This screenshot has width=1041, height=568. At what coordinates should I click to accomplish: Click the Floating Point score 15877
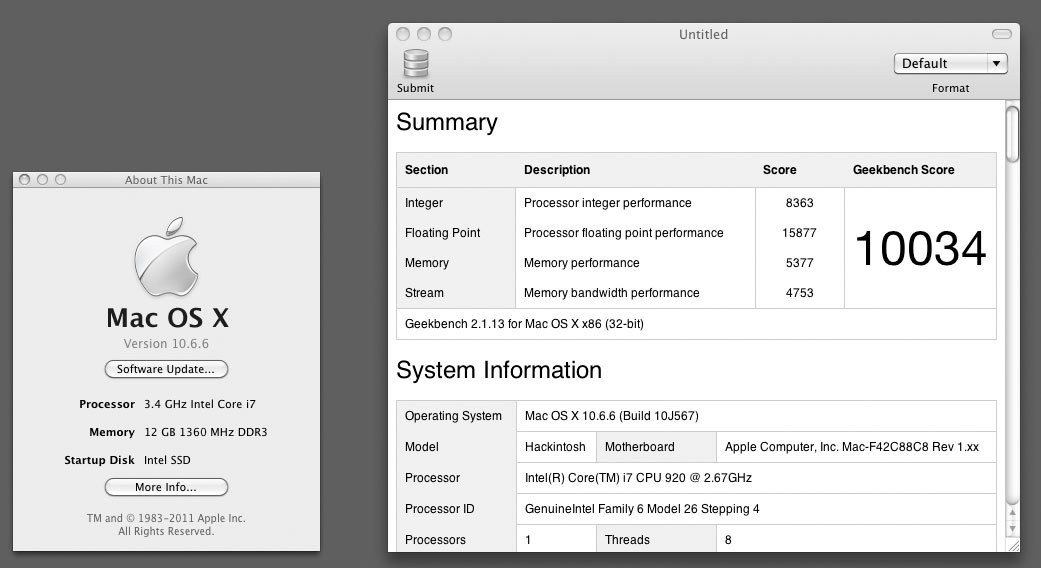coord(799,233)
